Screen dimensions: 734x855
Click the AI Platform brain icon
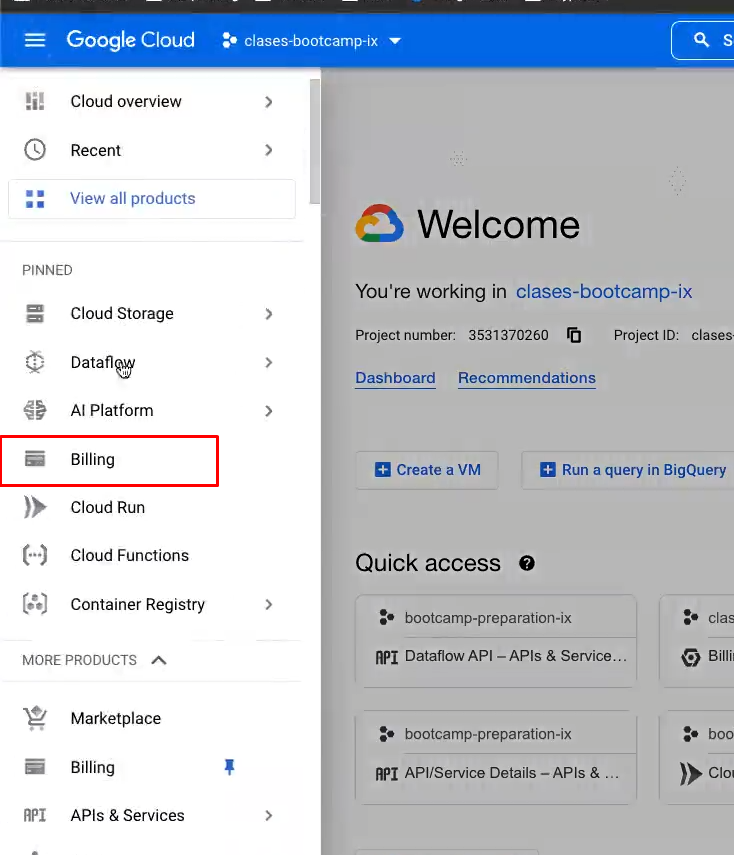[x=35, y=411]
